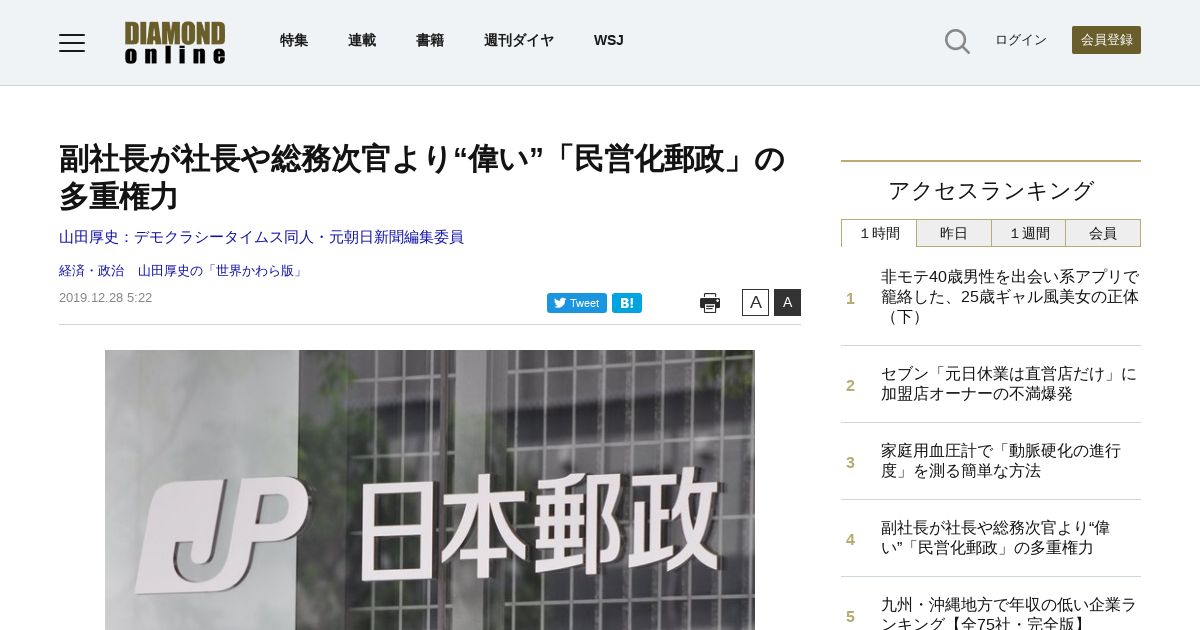This screenshot has width=1200, height=630.
Task: Click the ログイン link
Action: click(1021, 40)
